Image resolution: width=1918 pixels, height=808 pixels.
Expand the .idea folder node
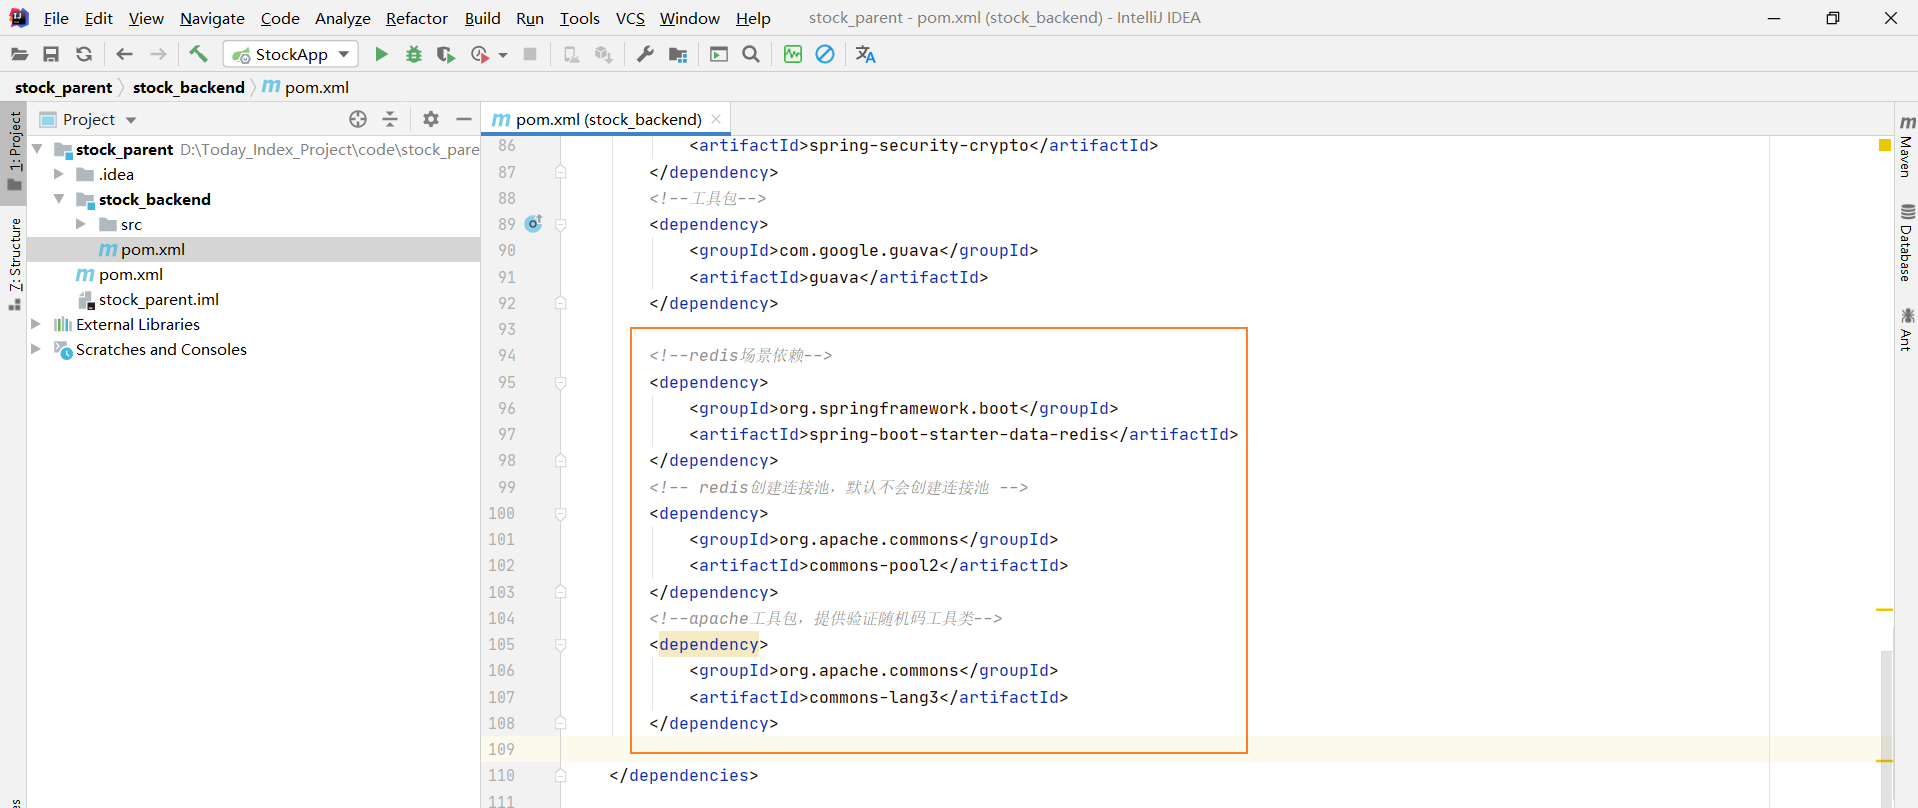59,174
